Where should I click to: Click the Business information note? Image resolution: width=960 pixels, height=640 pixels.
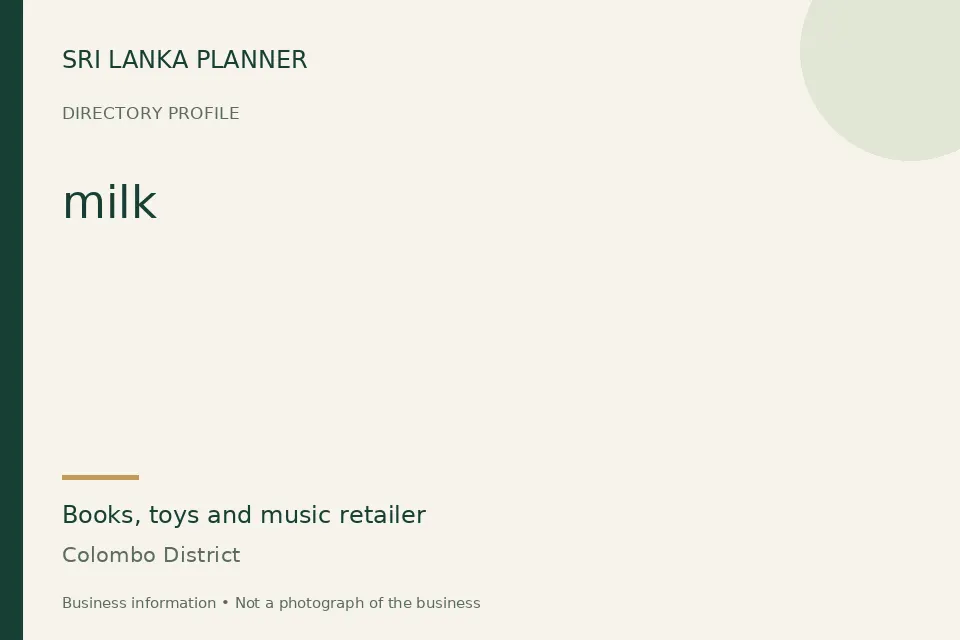click(x=139, y=603)
